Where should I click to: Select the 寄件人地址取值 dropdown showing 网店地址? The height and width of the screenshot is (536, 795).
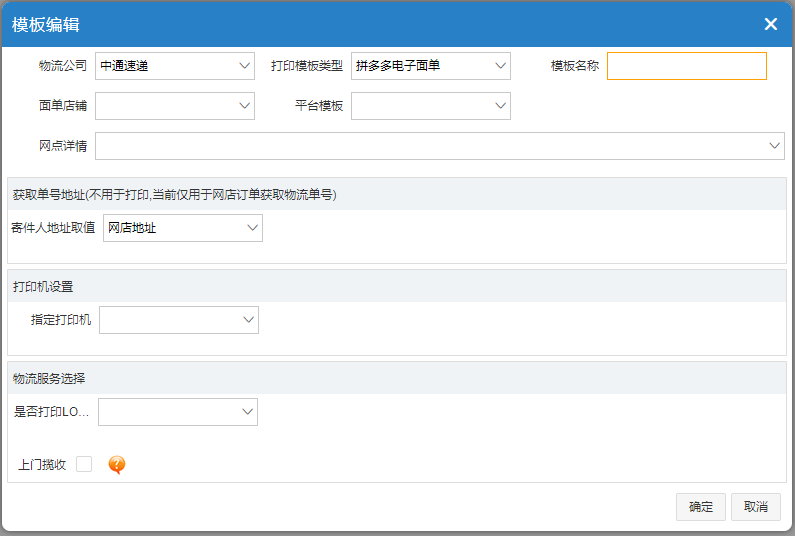183,228
